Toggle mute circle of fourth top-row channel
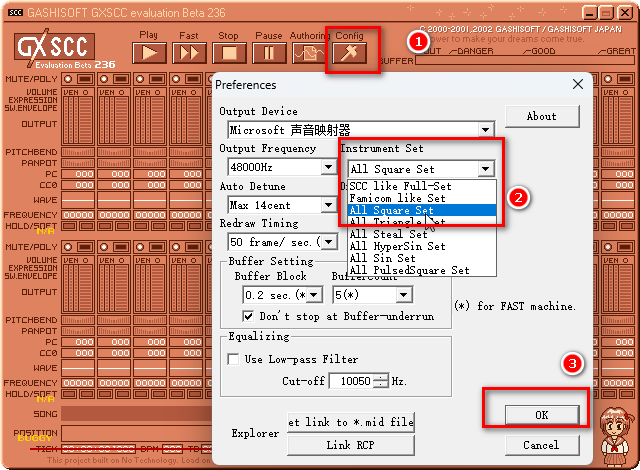Image resolution: width=640 pixels, height=470 pixels. (176, 79)
